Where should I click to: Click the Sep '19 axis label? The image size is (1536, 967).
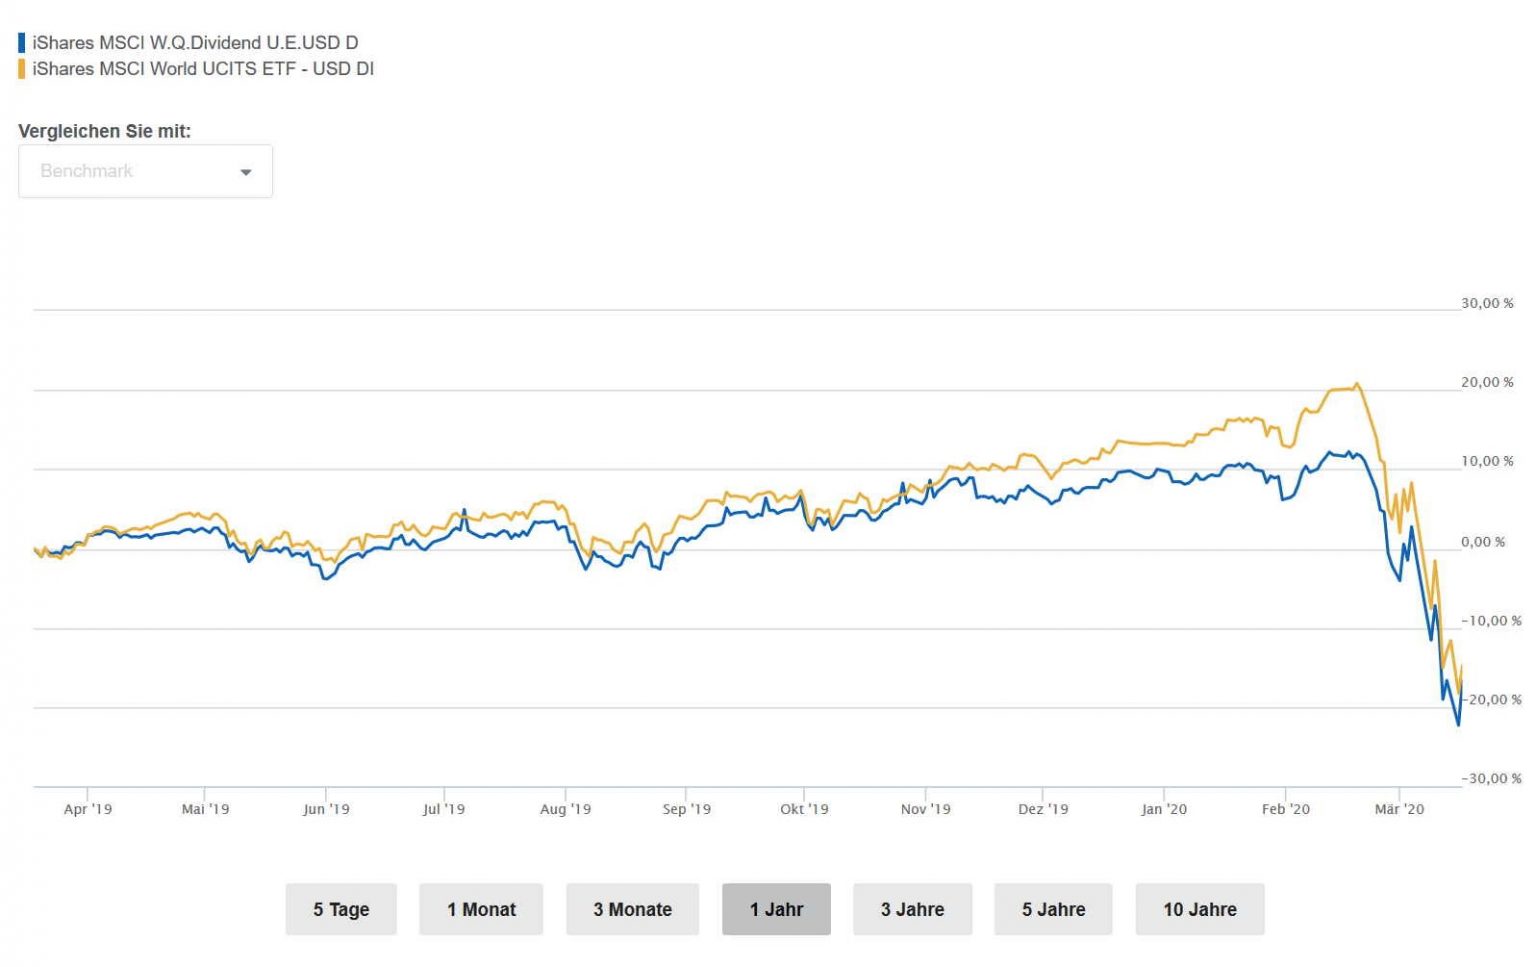pyautogui.click(x=686, y=809)
